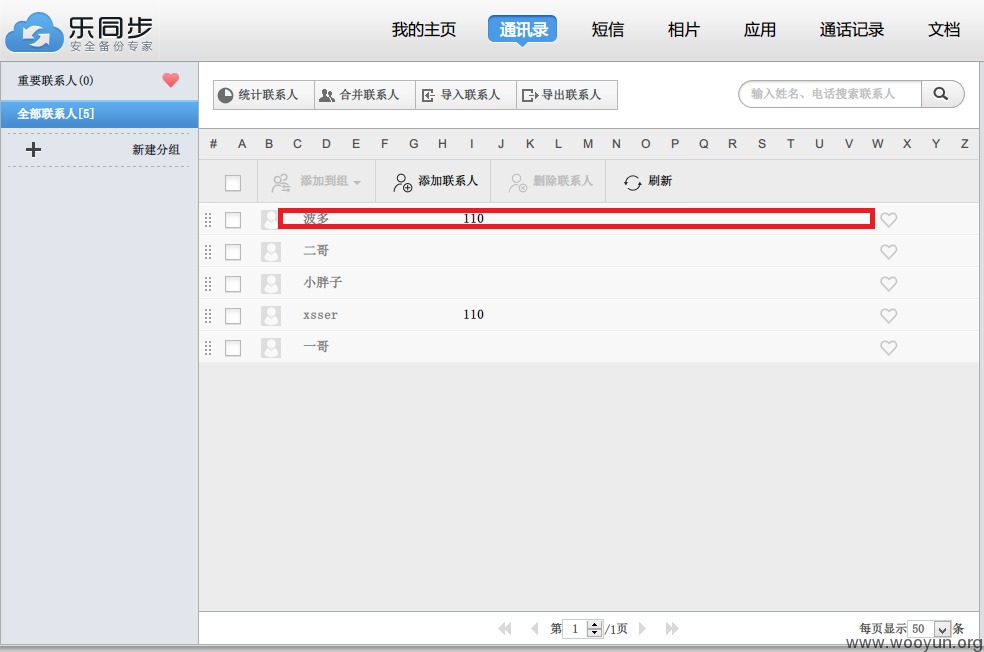Filter contacts by letter A

click(x=242, y=144)
